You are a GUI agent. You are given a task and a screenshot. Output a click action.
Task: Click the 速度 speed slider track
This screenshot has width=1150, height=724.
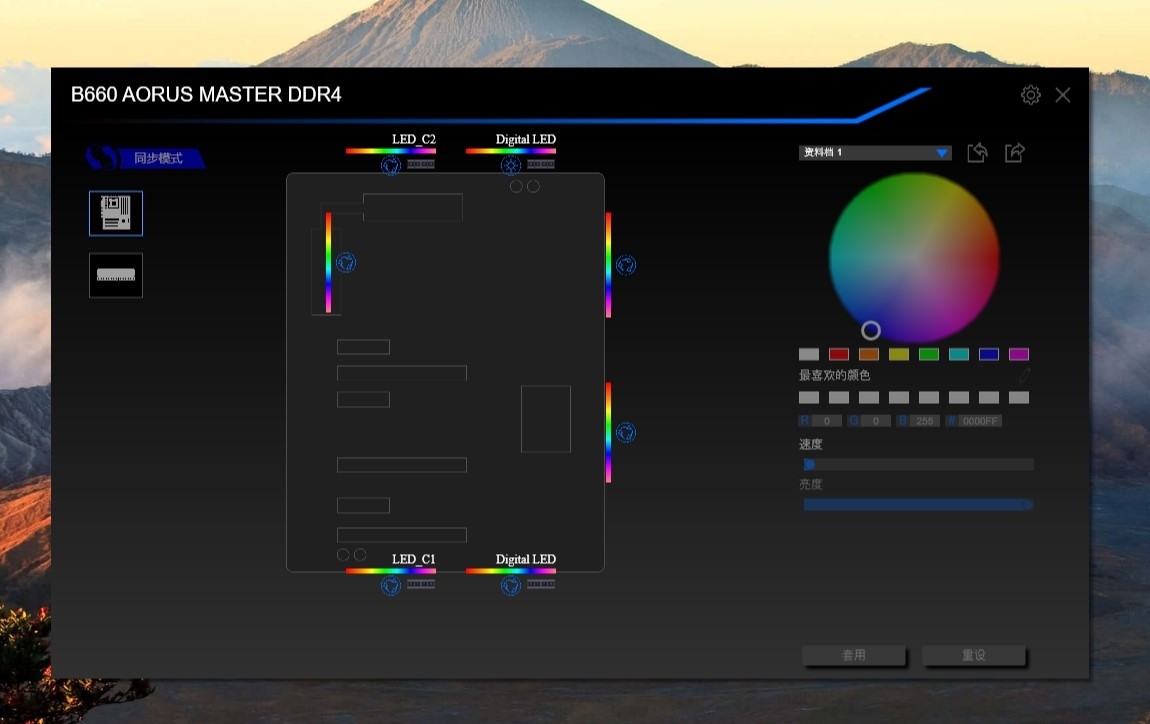(x=918, y=465)
